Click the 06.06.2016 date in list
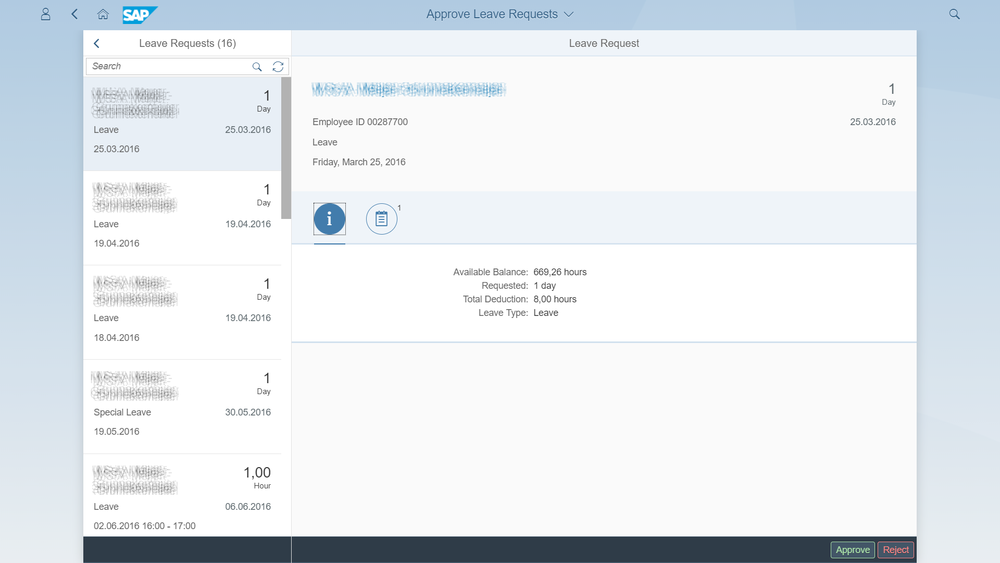 tap(248, 507)
